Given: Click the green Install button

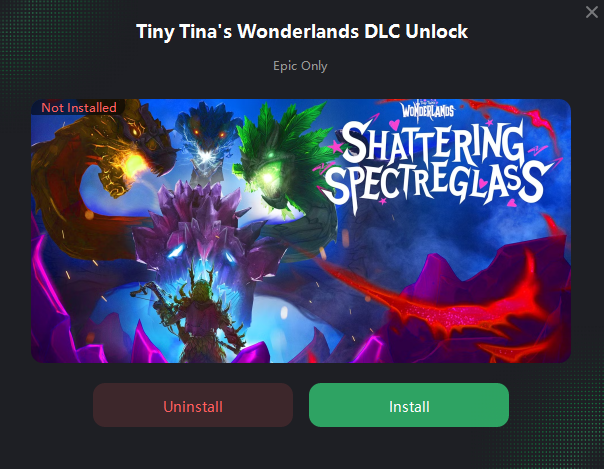Looking at the screenshot, I should (x=409, y=405).
